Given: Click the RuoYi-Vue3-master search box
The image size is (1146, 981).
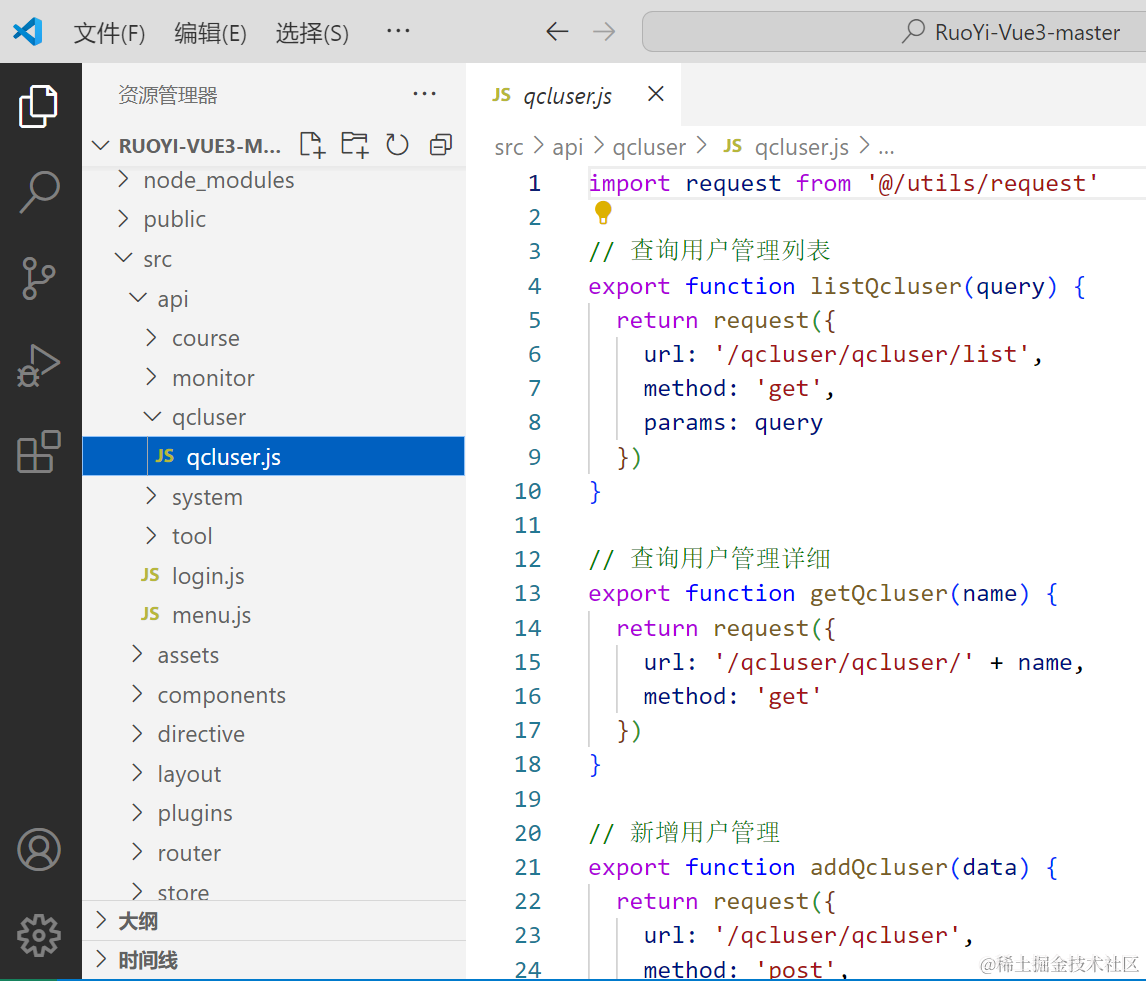Looking at the screenshot, I should click(894, 31).
